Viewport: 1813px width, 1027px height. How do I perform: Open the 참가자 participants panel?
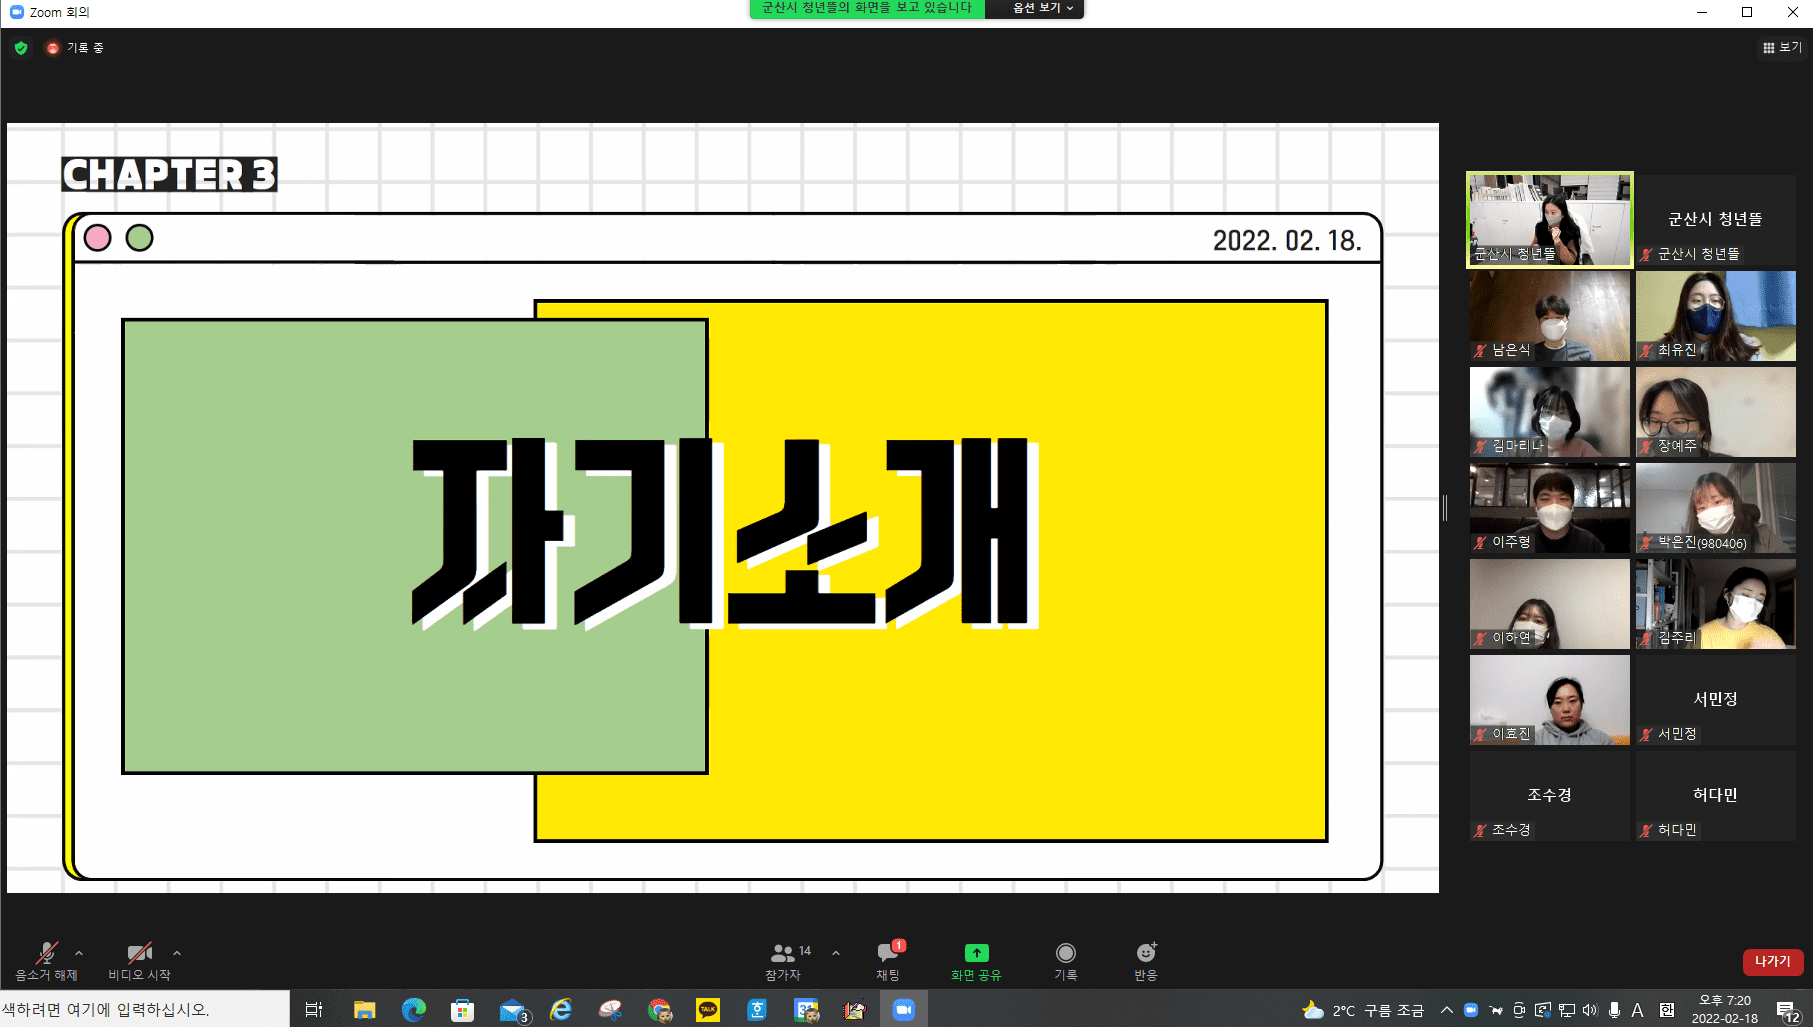click(x=784, y=961)
